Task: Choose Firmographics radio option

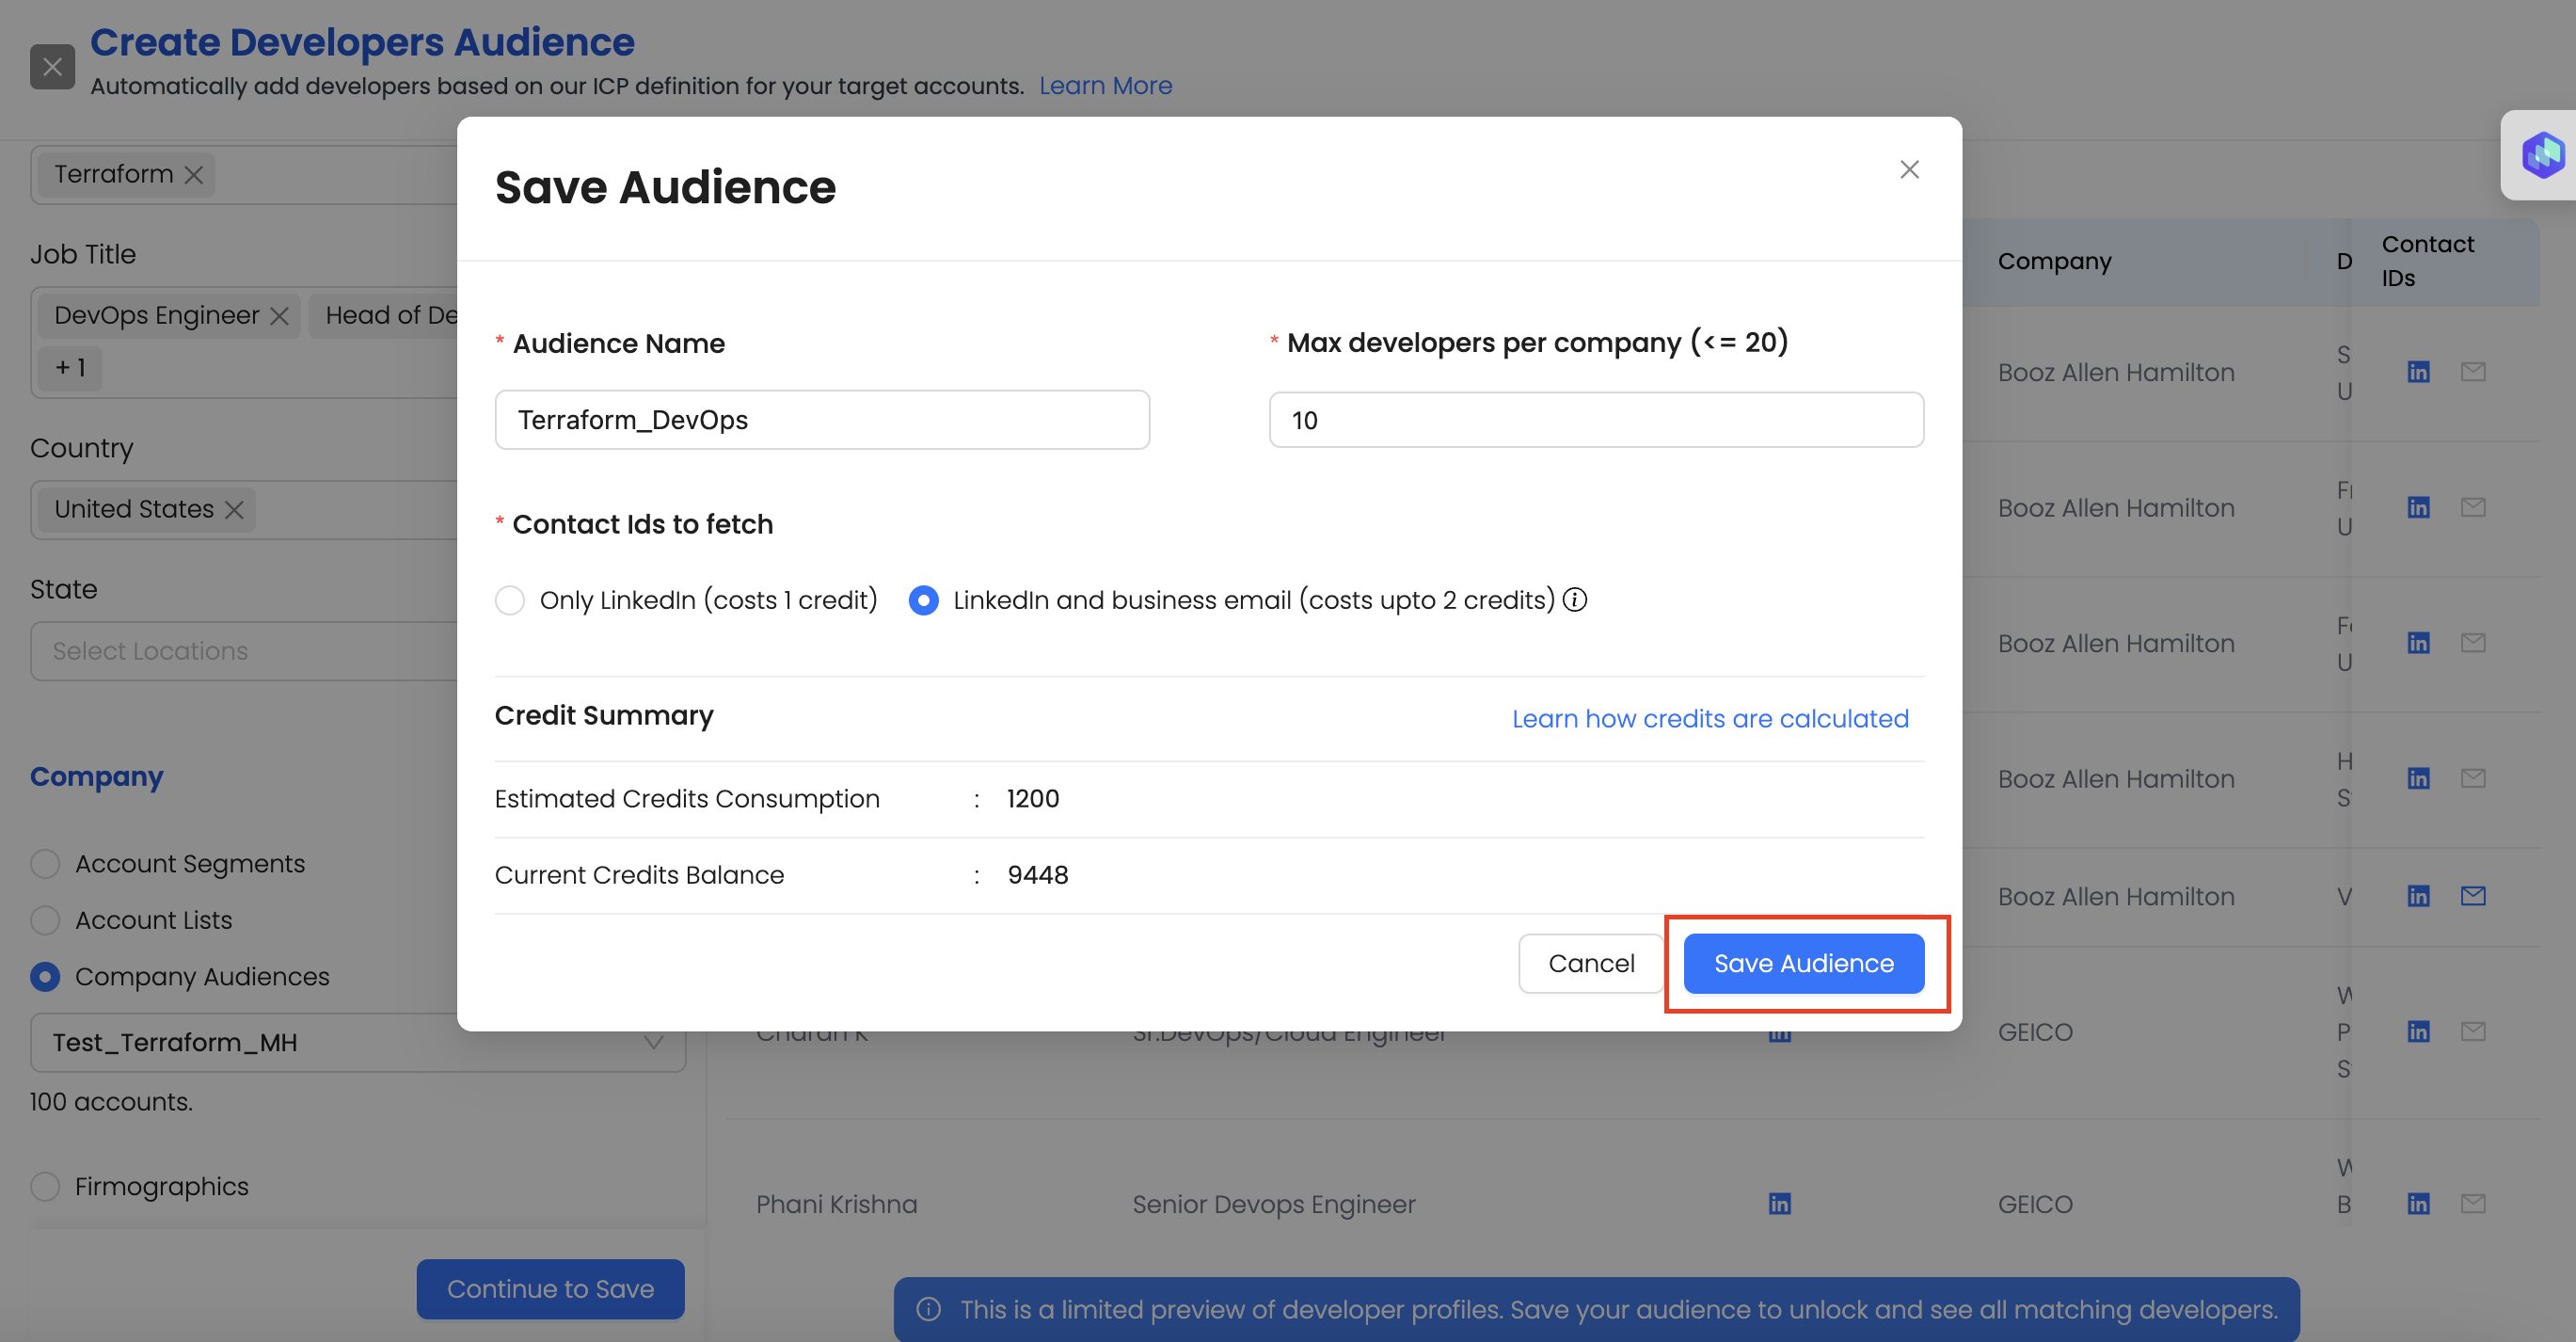Action: [x=45, y=1187]
